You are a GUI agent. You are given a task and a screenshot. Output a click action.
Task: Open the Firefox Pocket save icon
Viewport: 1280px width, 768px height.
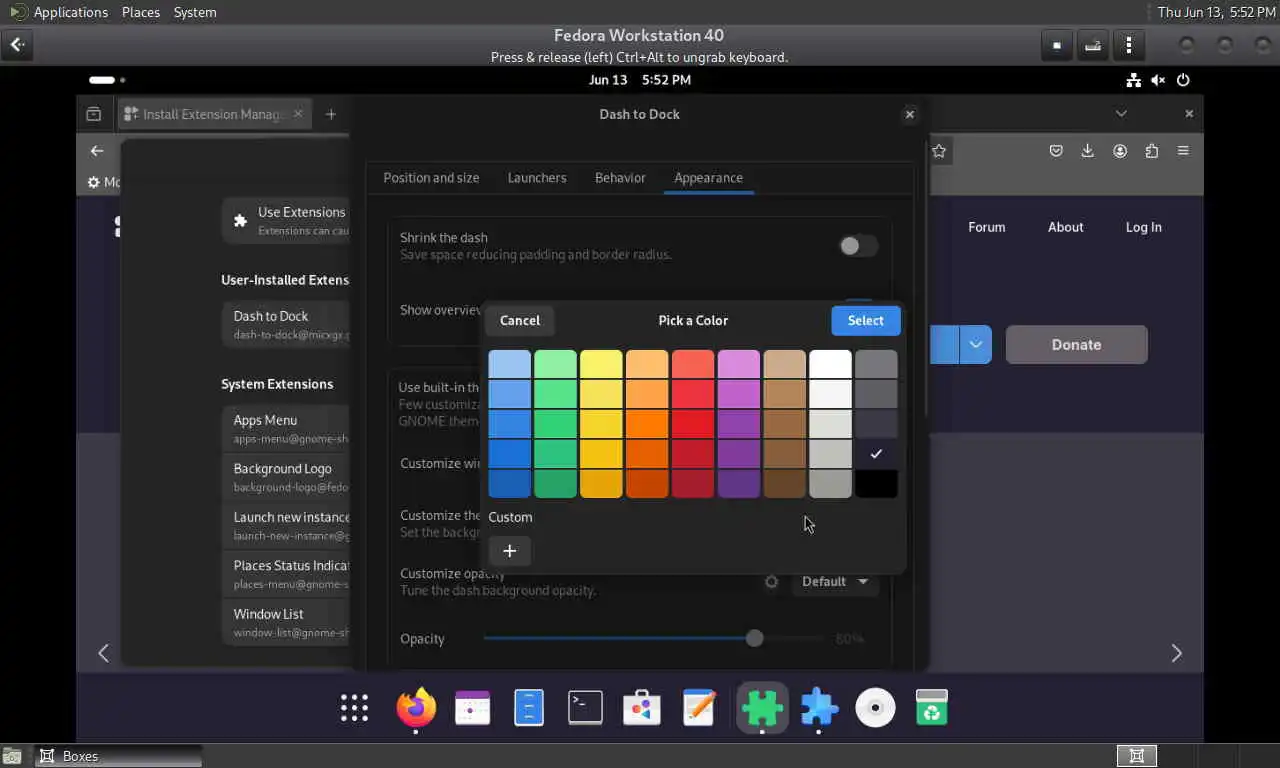tap(1056, 151)
